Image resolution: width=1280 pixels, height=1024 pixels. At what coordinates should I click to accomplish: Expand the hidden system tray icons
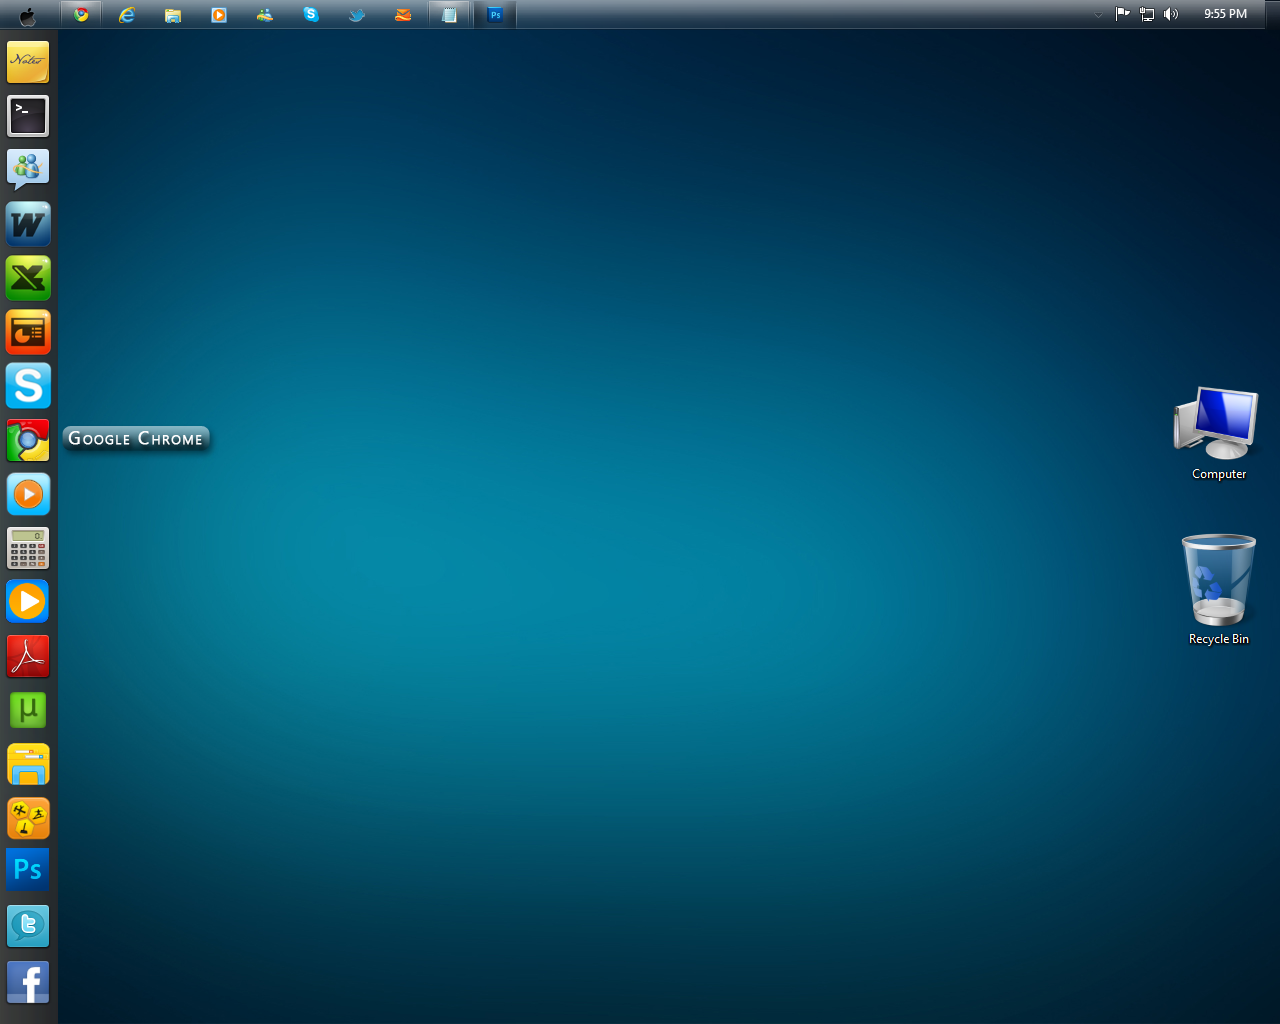[x=1097, y=14]
